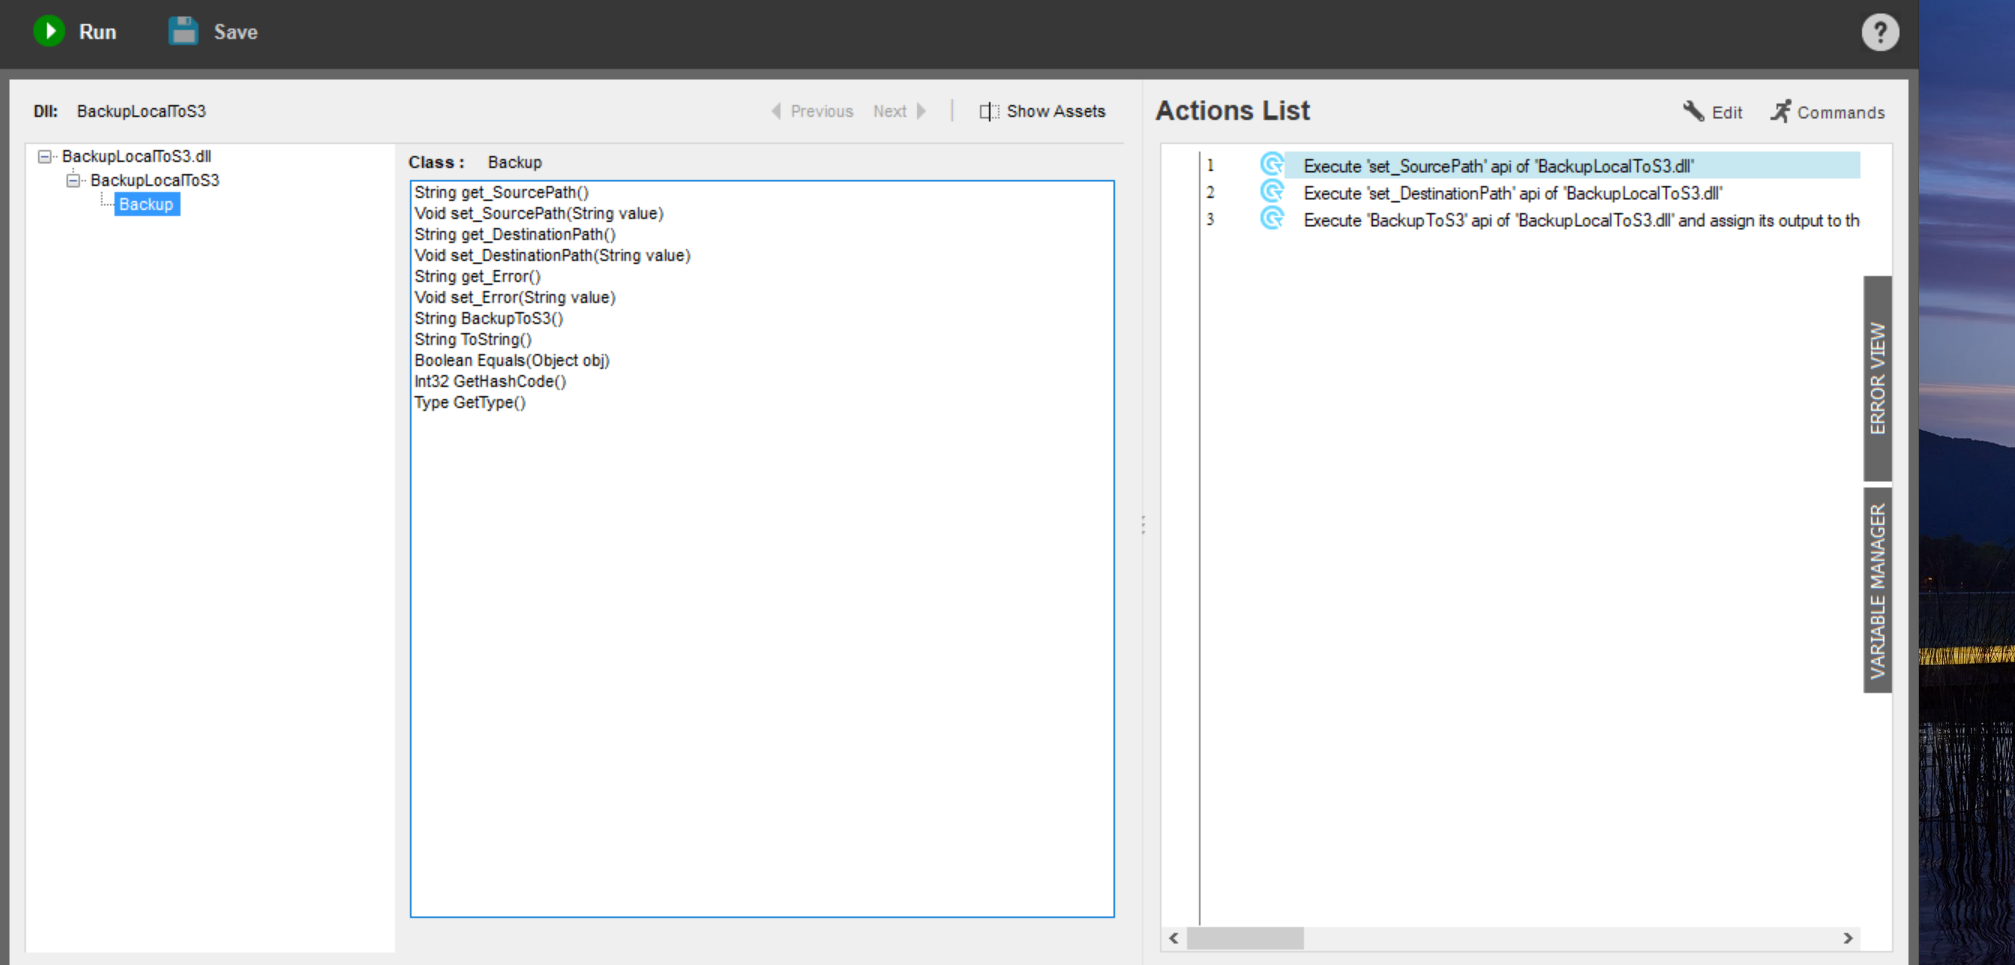Viewport: 2015px width, 965px height.
Task: Click the action icon on line 3
Action: (x=1271, y=219)
